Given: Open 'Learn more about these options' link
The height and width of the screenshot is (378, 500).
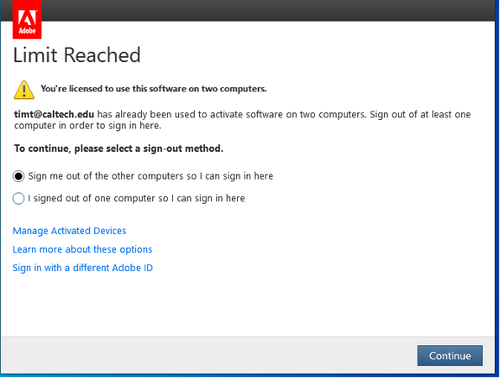Looking at the screenshot, I should pyautogui.click(x=82, y=249).
